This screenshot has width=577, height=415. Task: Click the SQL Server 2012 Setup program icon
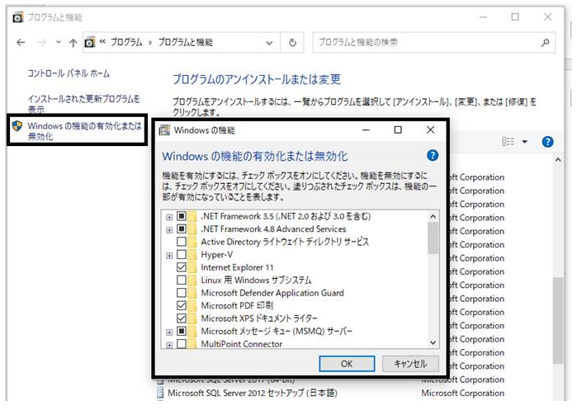coord(160,393)
